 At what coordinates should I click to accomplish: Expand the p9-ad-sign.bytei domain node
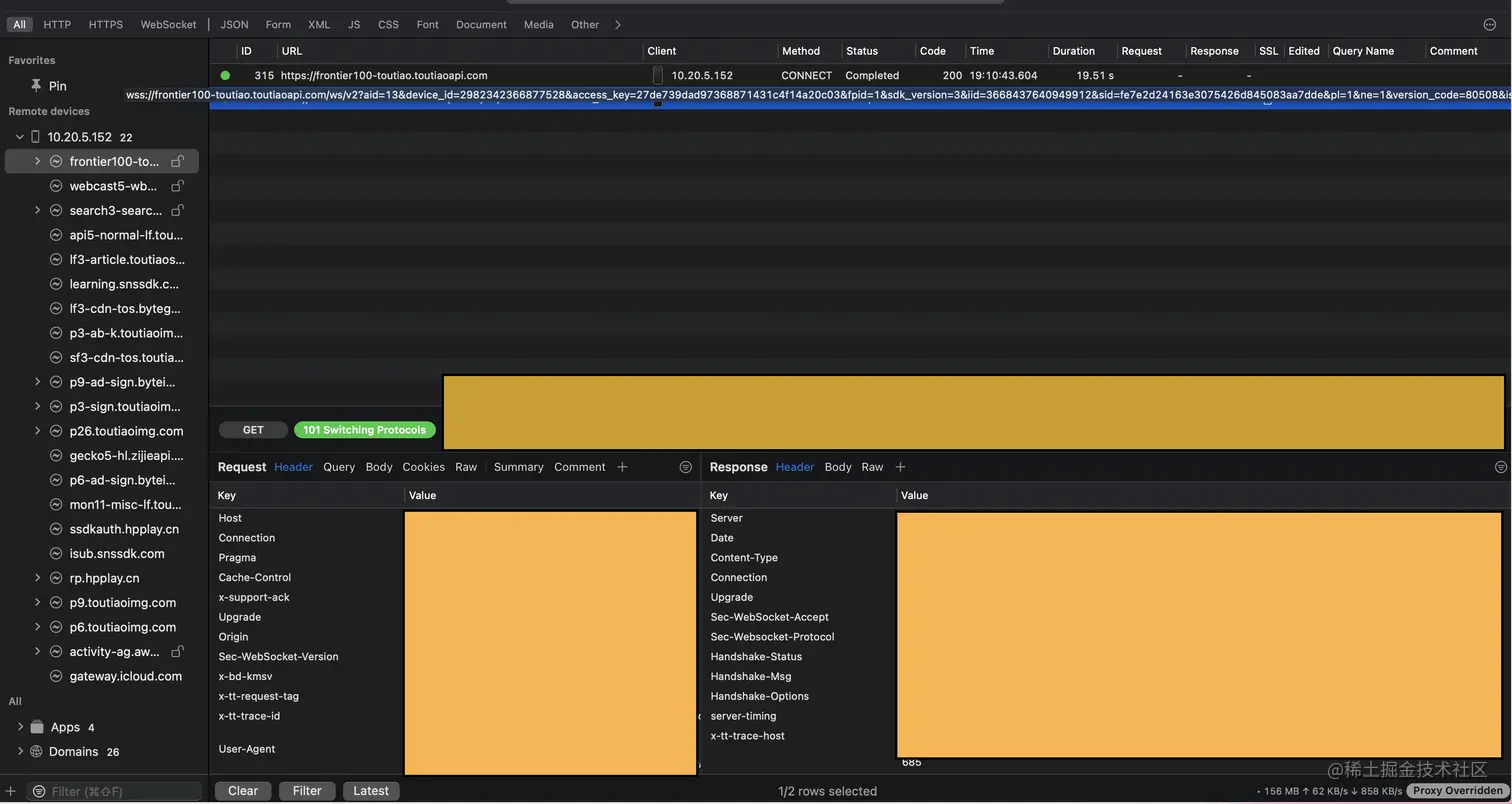pos(37,382)
